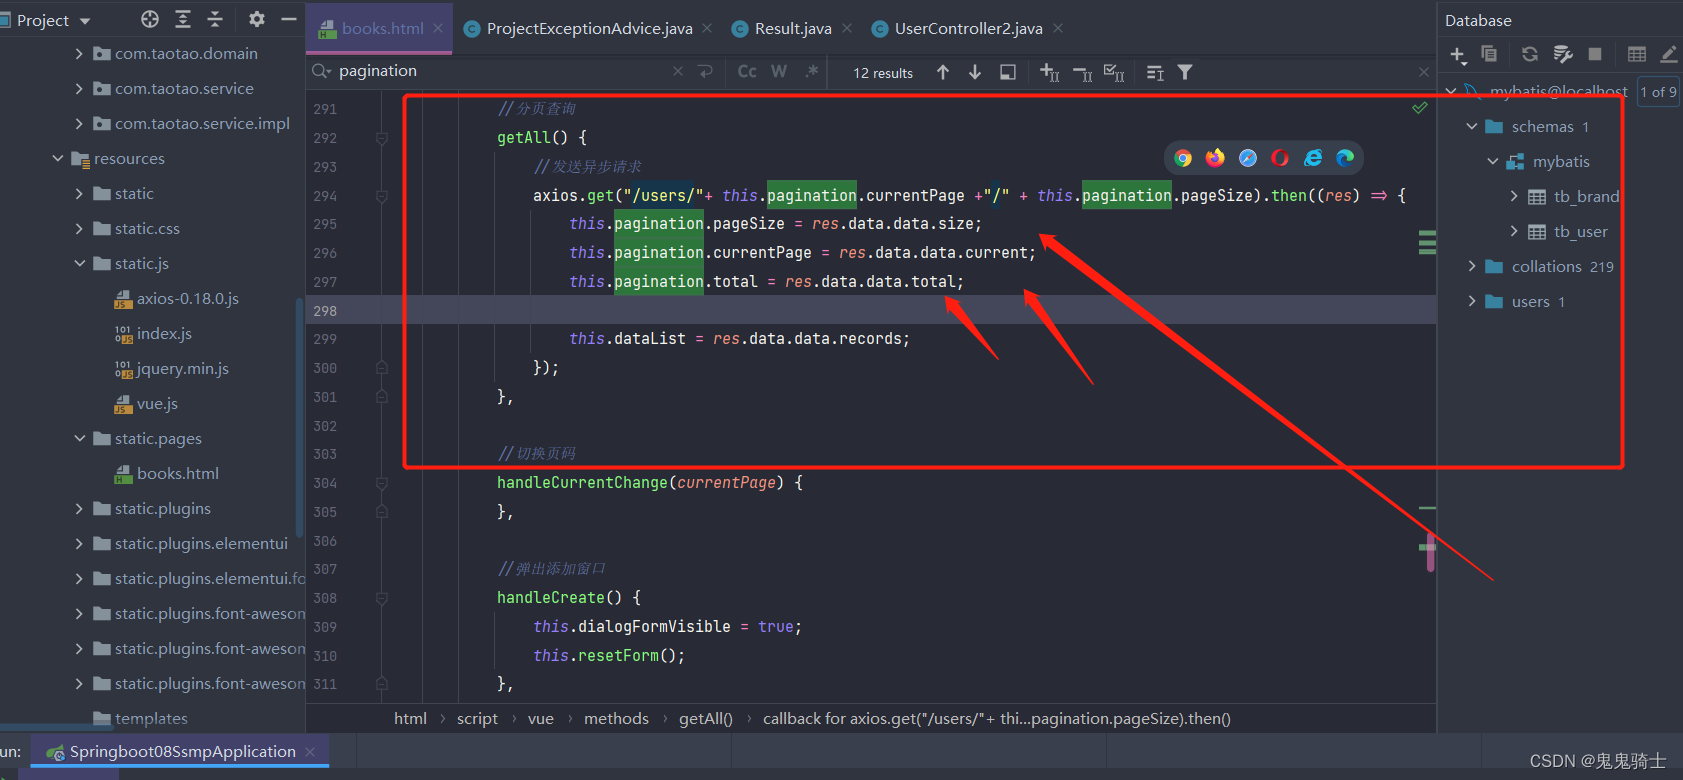The width and height of the screenshot is (1683, 780).
Task: Click the search filter funnel icon
Action: (x=1185, y=72)
